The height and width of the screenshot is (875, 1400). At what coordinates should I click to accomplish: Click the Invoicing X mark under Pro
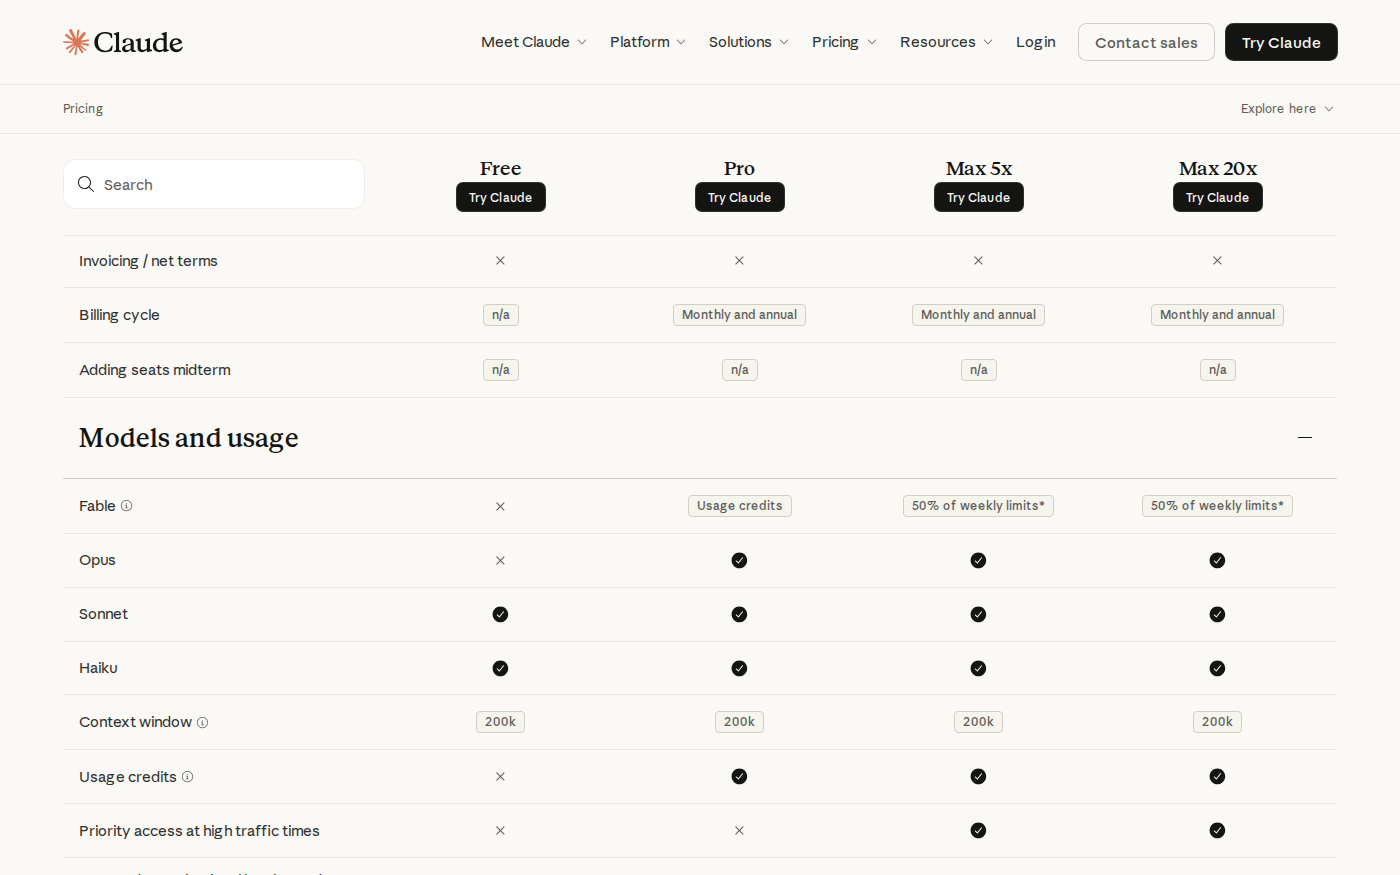pyautogui.click(x=739, y=260)
